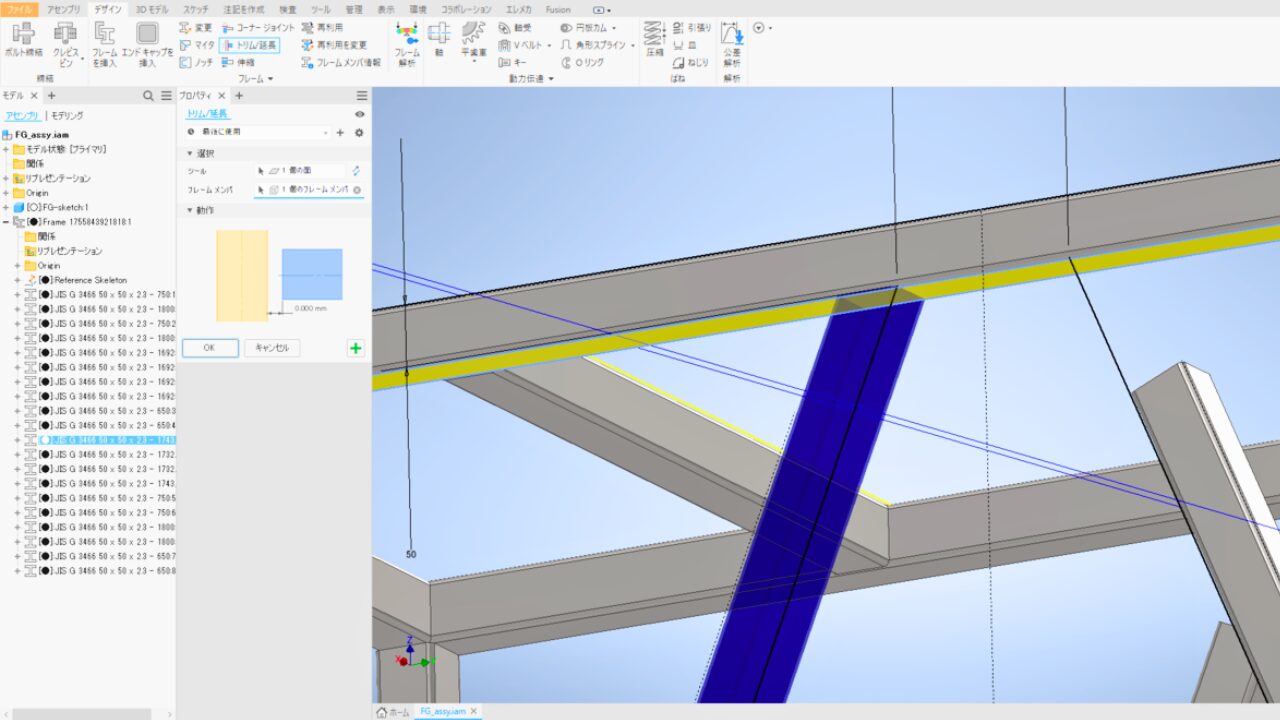The width and height of the screenshot is (1280, 720).
Task: Clear the フレームメンバ selection
Action: [357, 189]
